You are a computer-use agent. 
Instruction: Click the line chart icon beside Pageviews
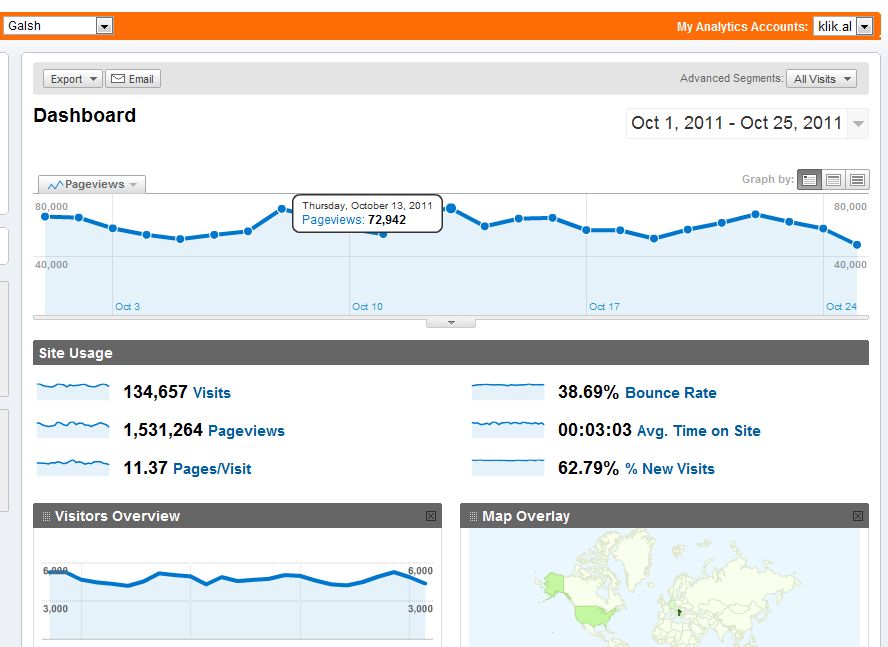coord(55,185)
